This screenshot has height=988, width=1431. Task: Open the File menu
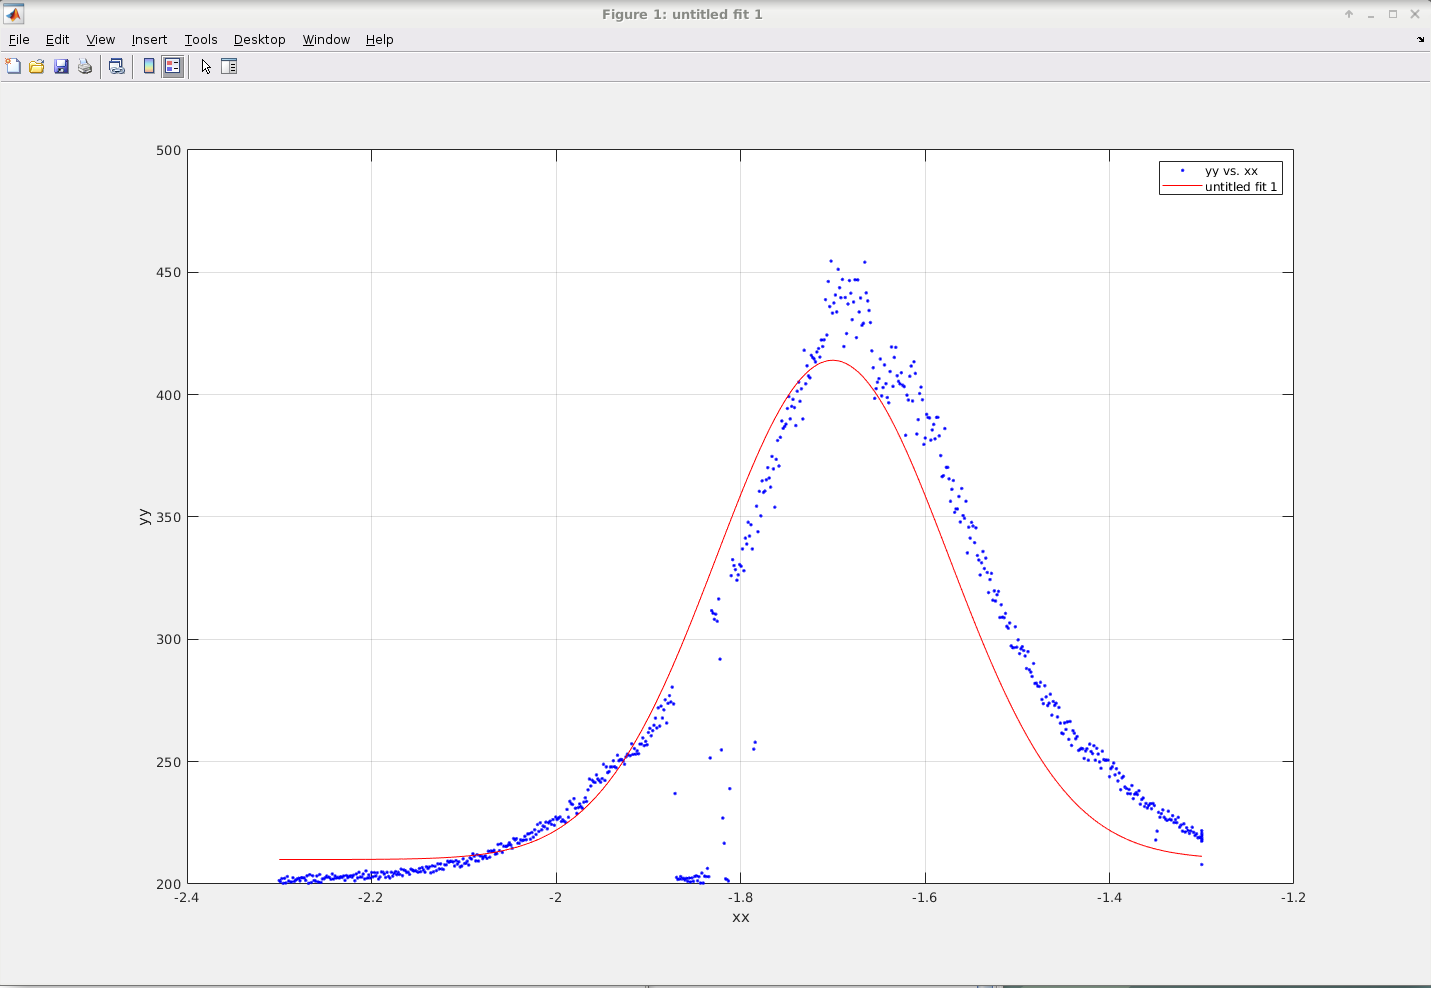pos(19,40)
